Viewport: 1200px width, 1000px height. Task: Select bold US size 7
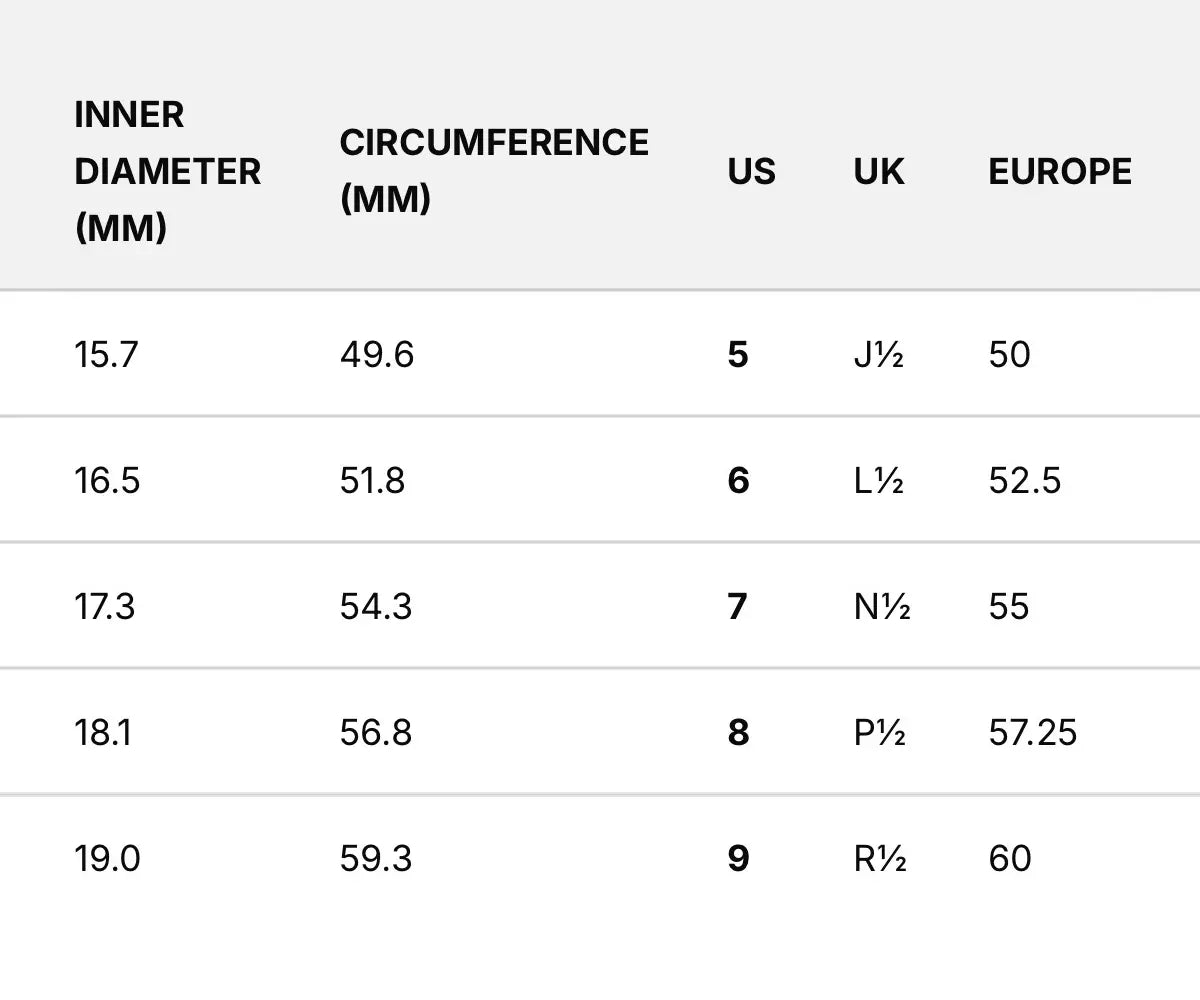coord(738,607)
